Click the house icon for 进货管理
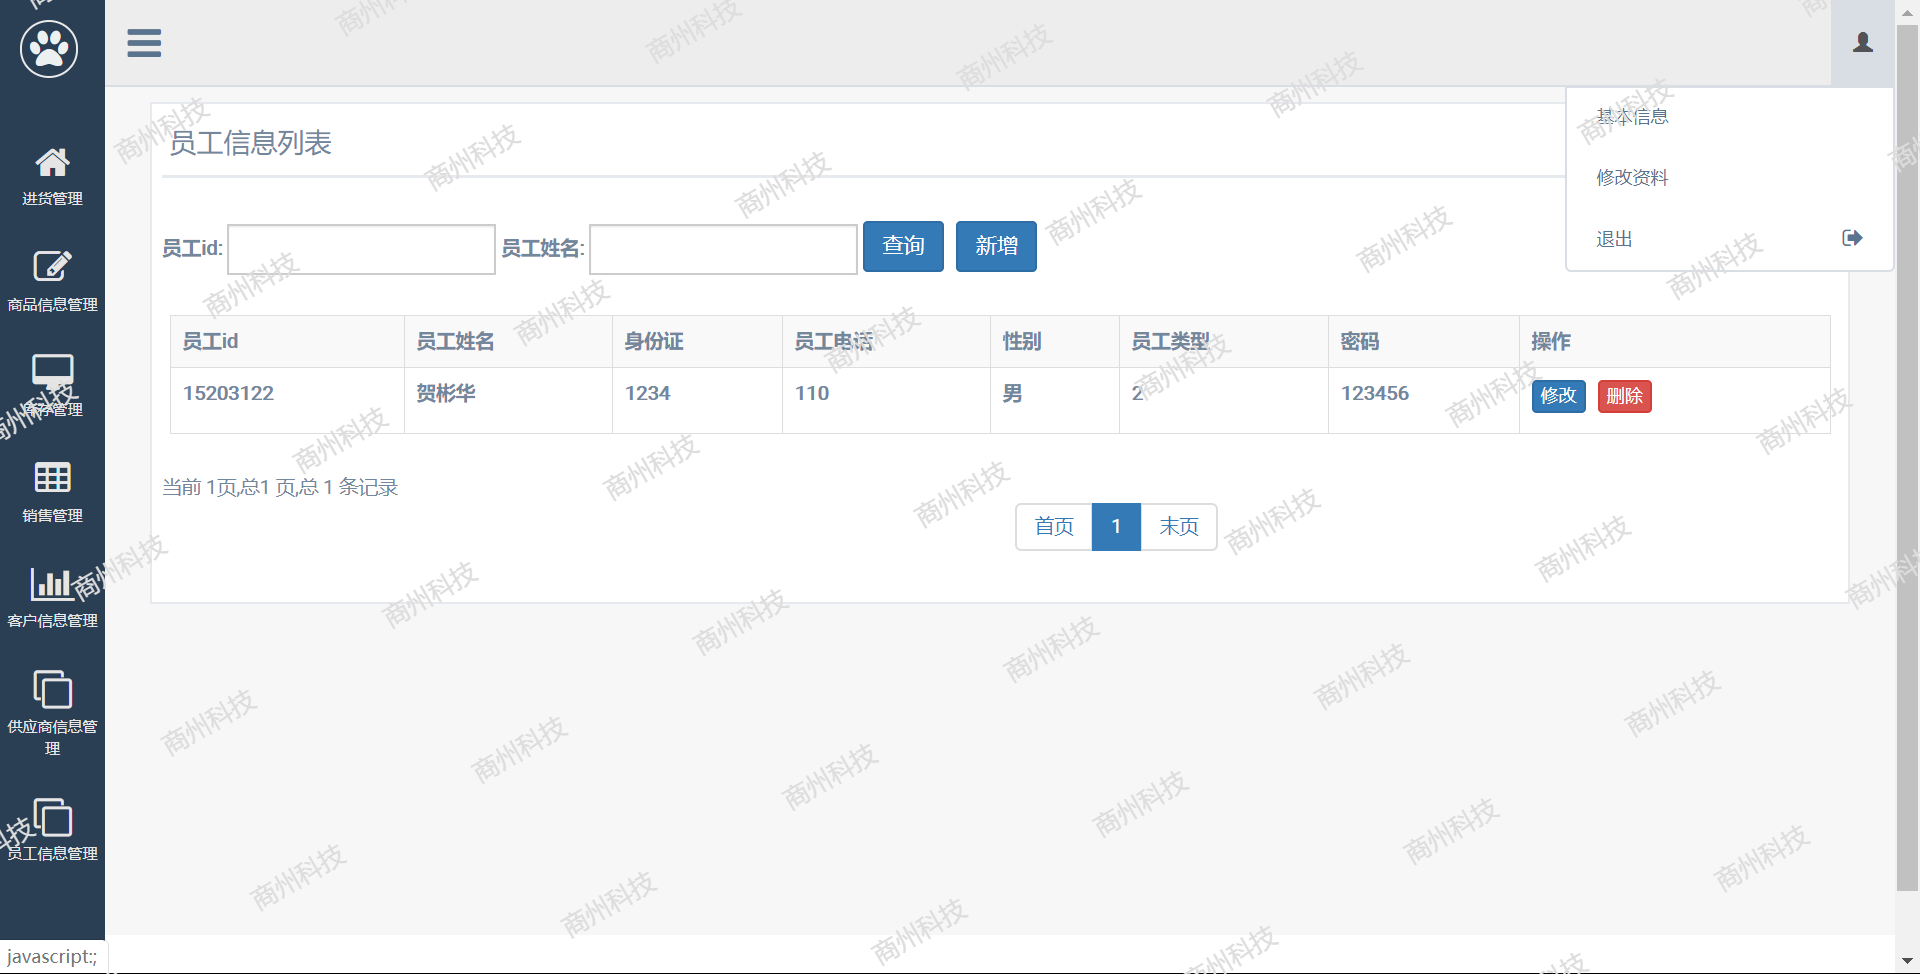The image size is (1920, 974). [52, 162]
